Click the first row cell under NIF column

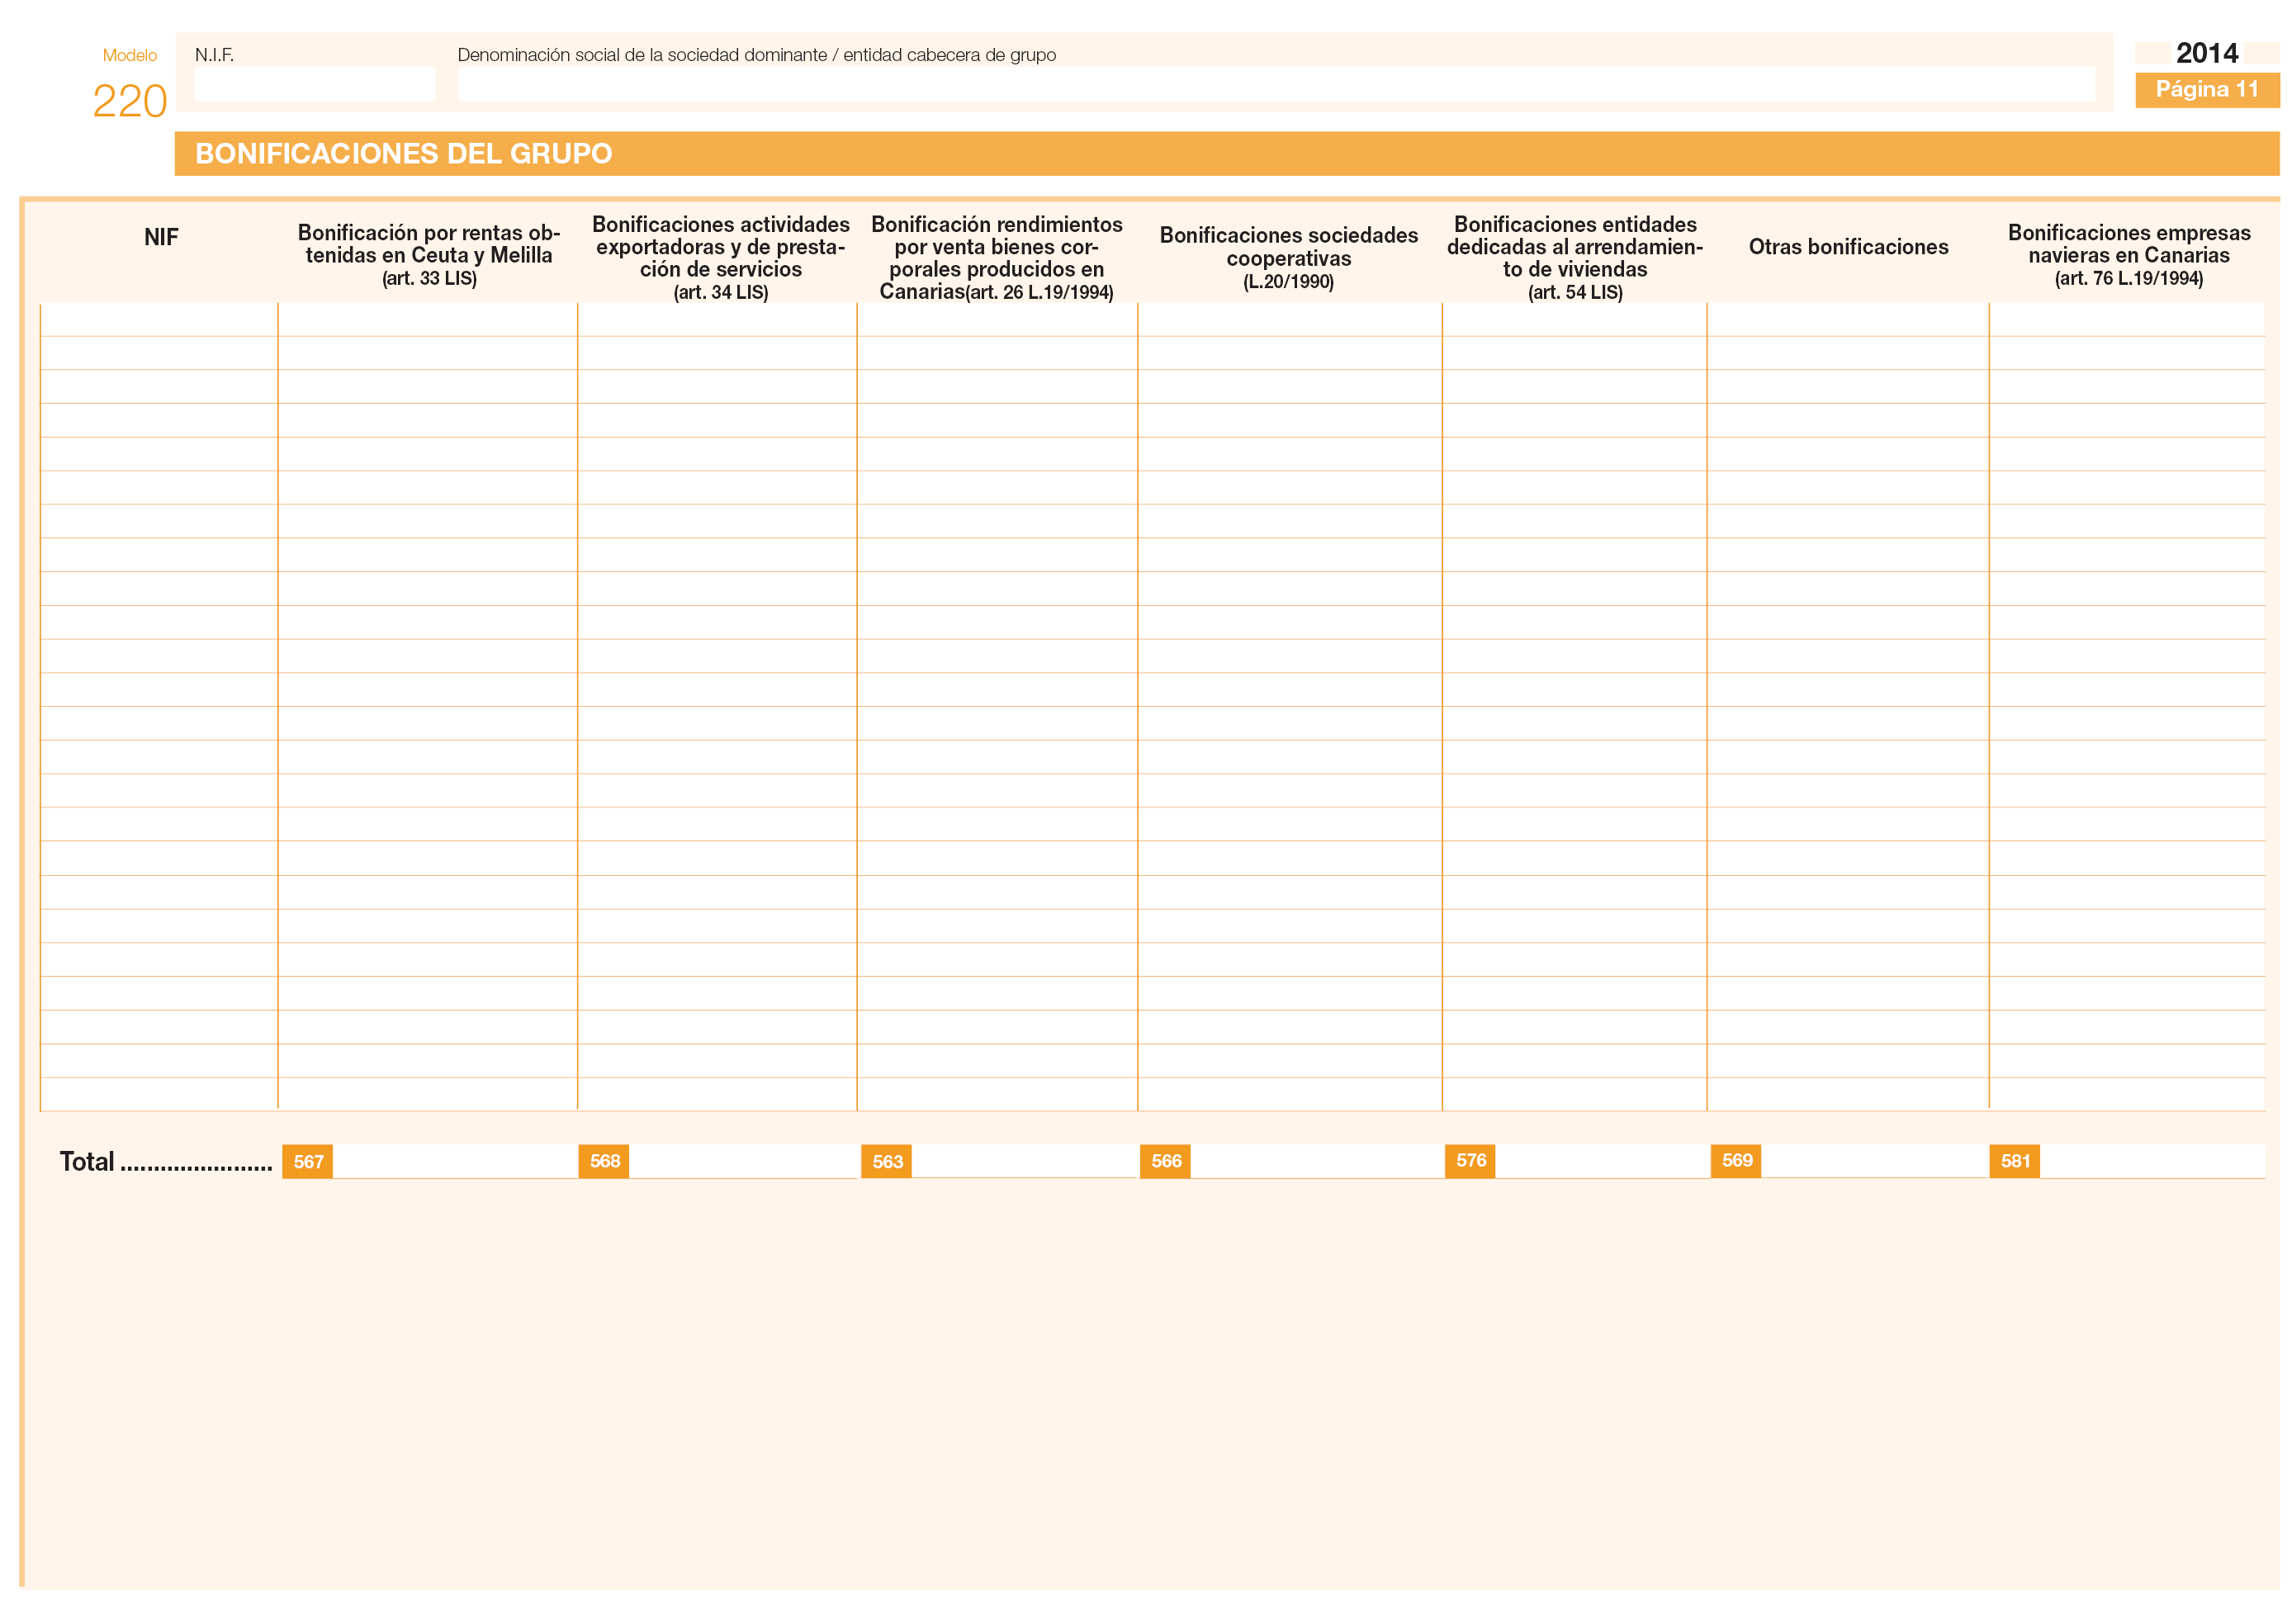click(159, 320)
